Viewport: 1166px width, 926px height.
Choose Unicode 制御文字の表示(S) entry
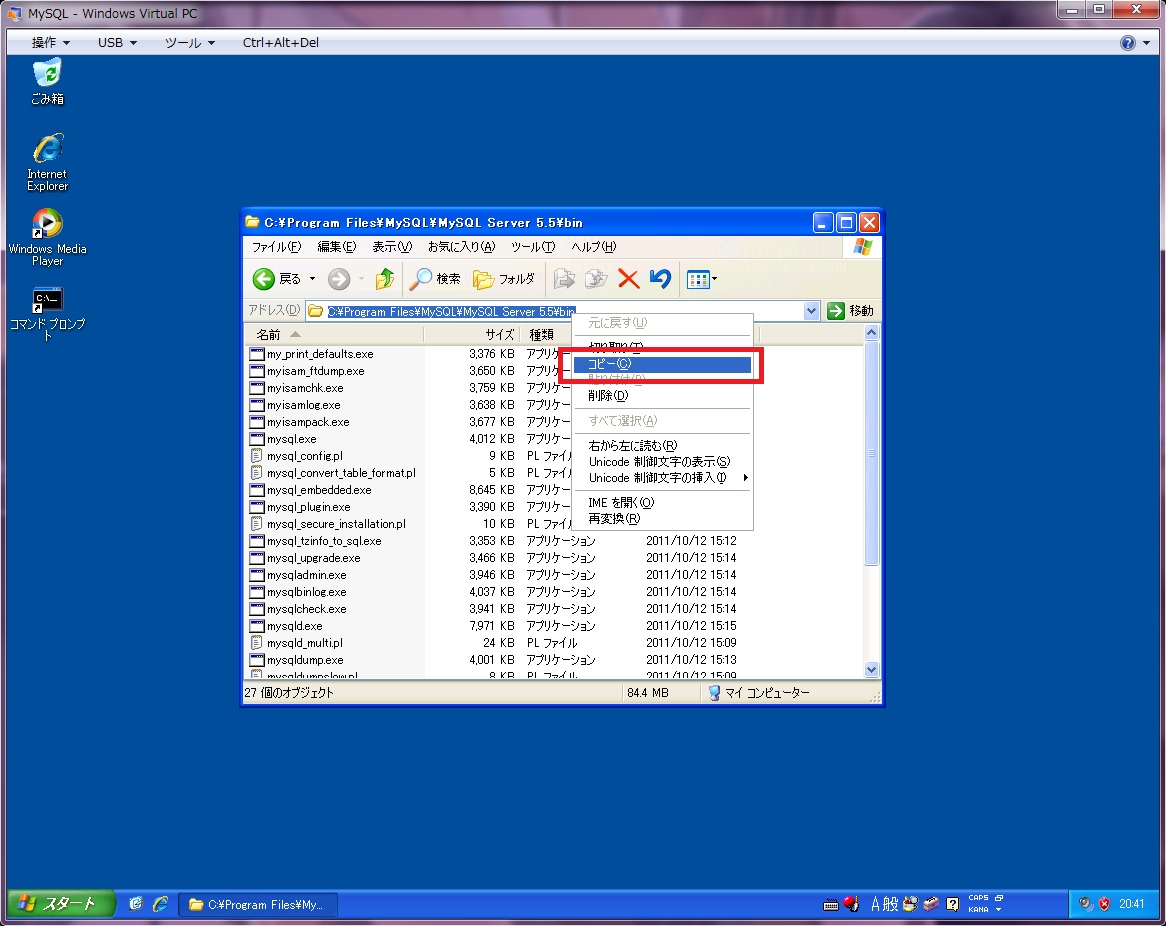[662, 462]
